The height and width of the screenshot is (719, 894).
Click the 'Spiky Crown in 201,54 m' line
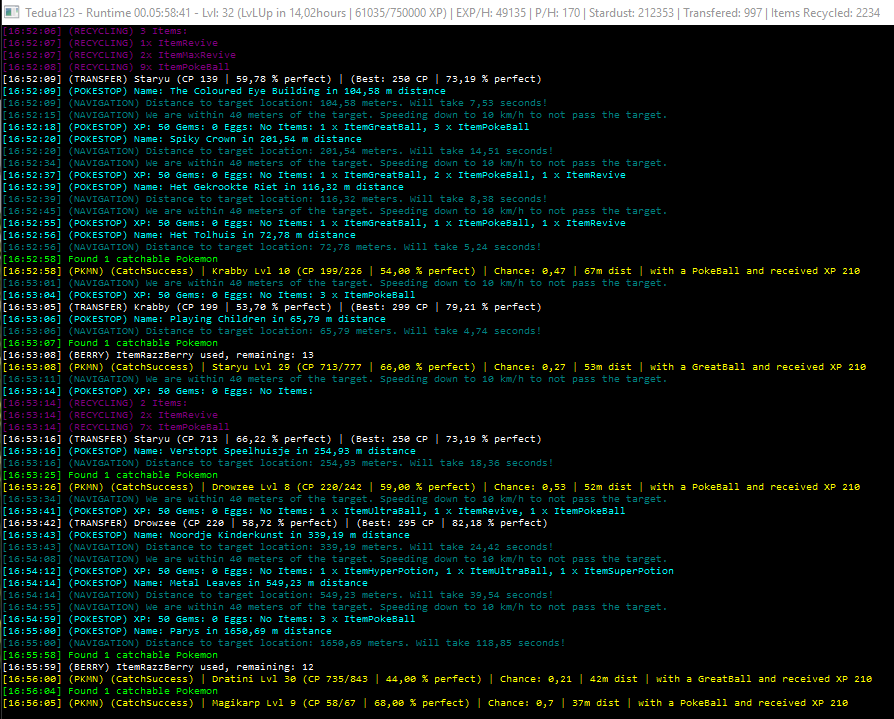tap(182, 139)
